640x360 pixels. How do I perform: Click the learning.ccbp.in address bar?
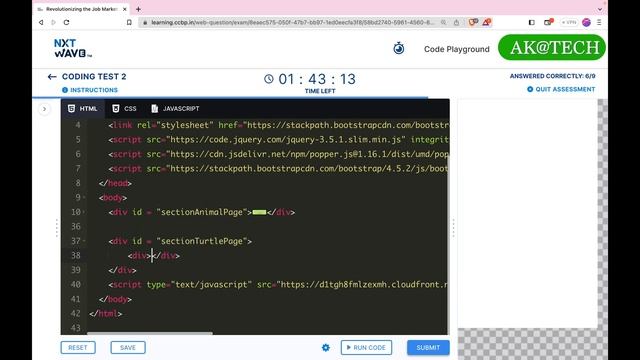pyautogui.click(x=292, y=22)
